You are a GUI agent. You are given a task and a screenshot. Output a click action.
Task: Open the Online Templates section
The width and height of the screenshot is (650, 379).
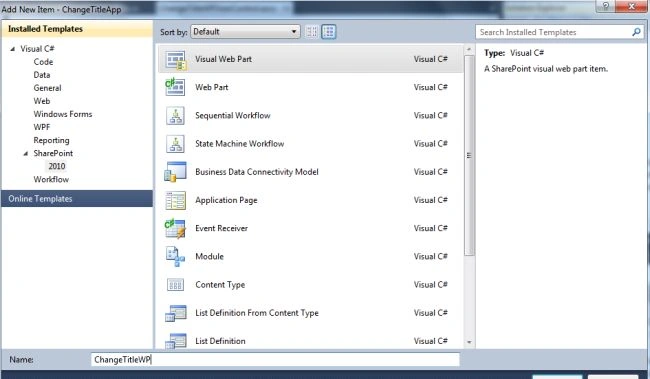click(x=77, y=199)
